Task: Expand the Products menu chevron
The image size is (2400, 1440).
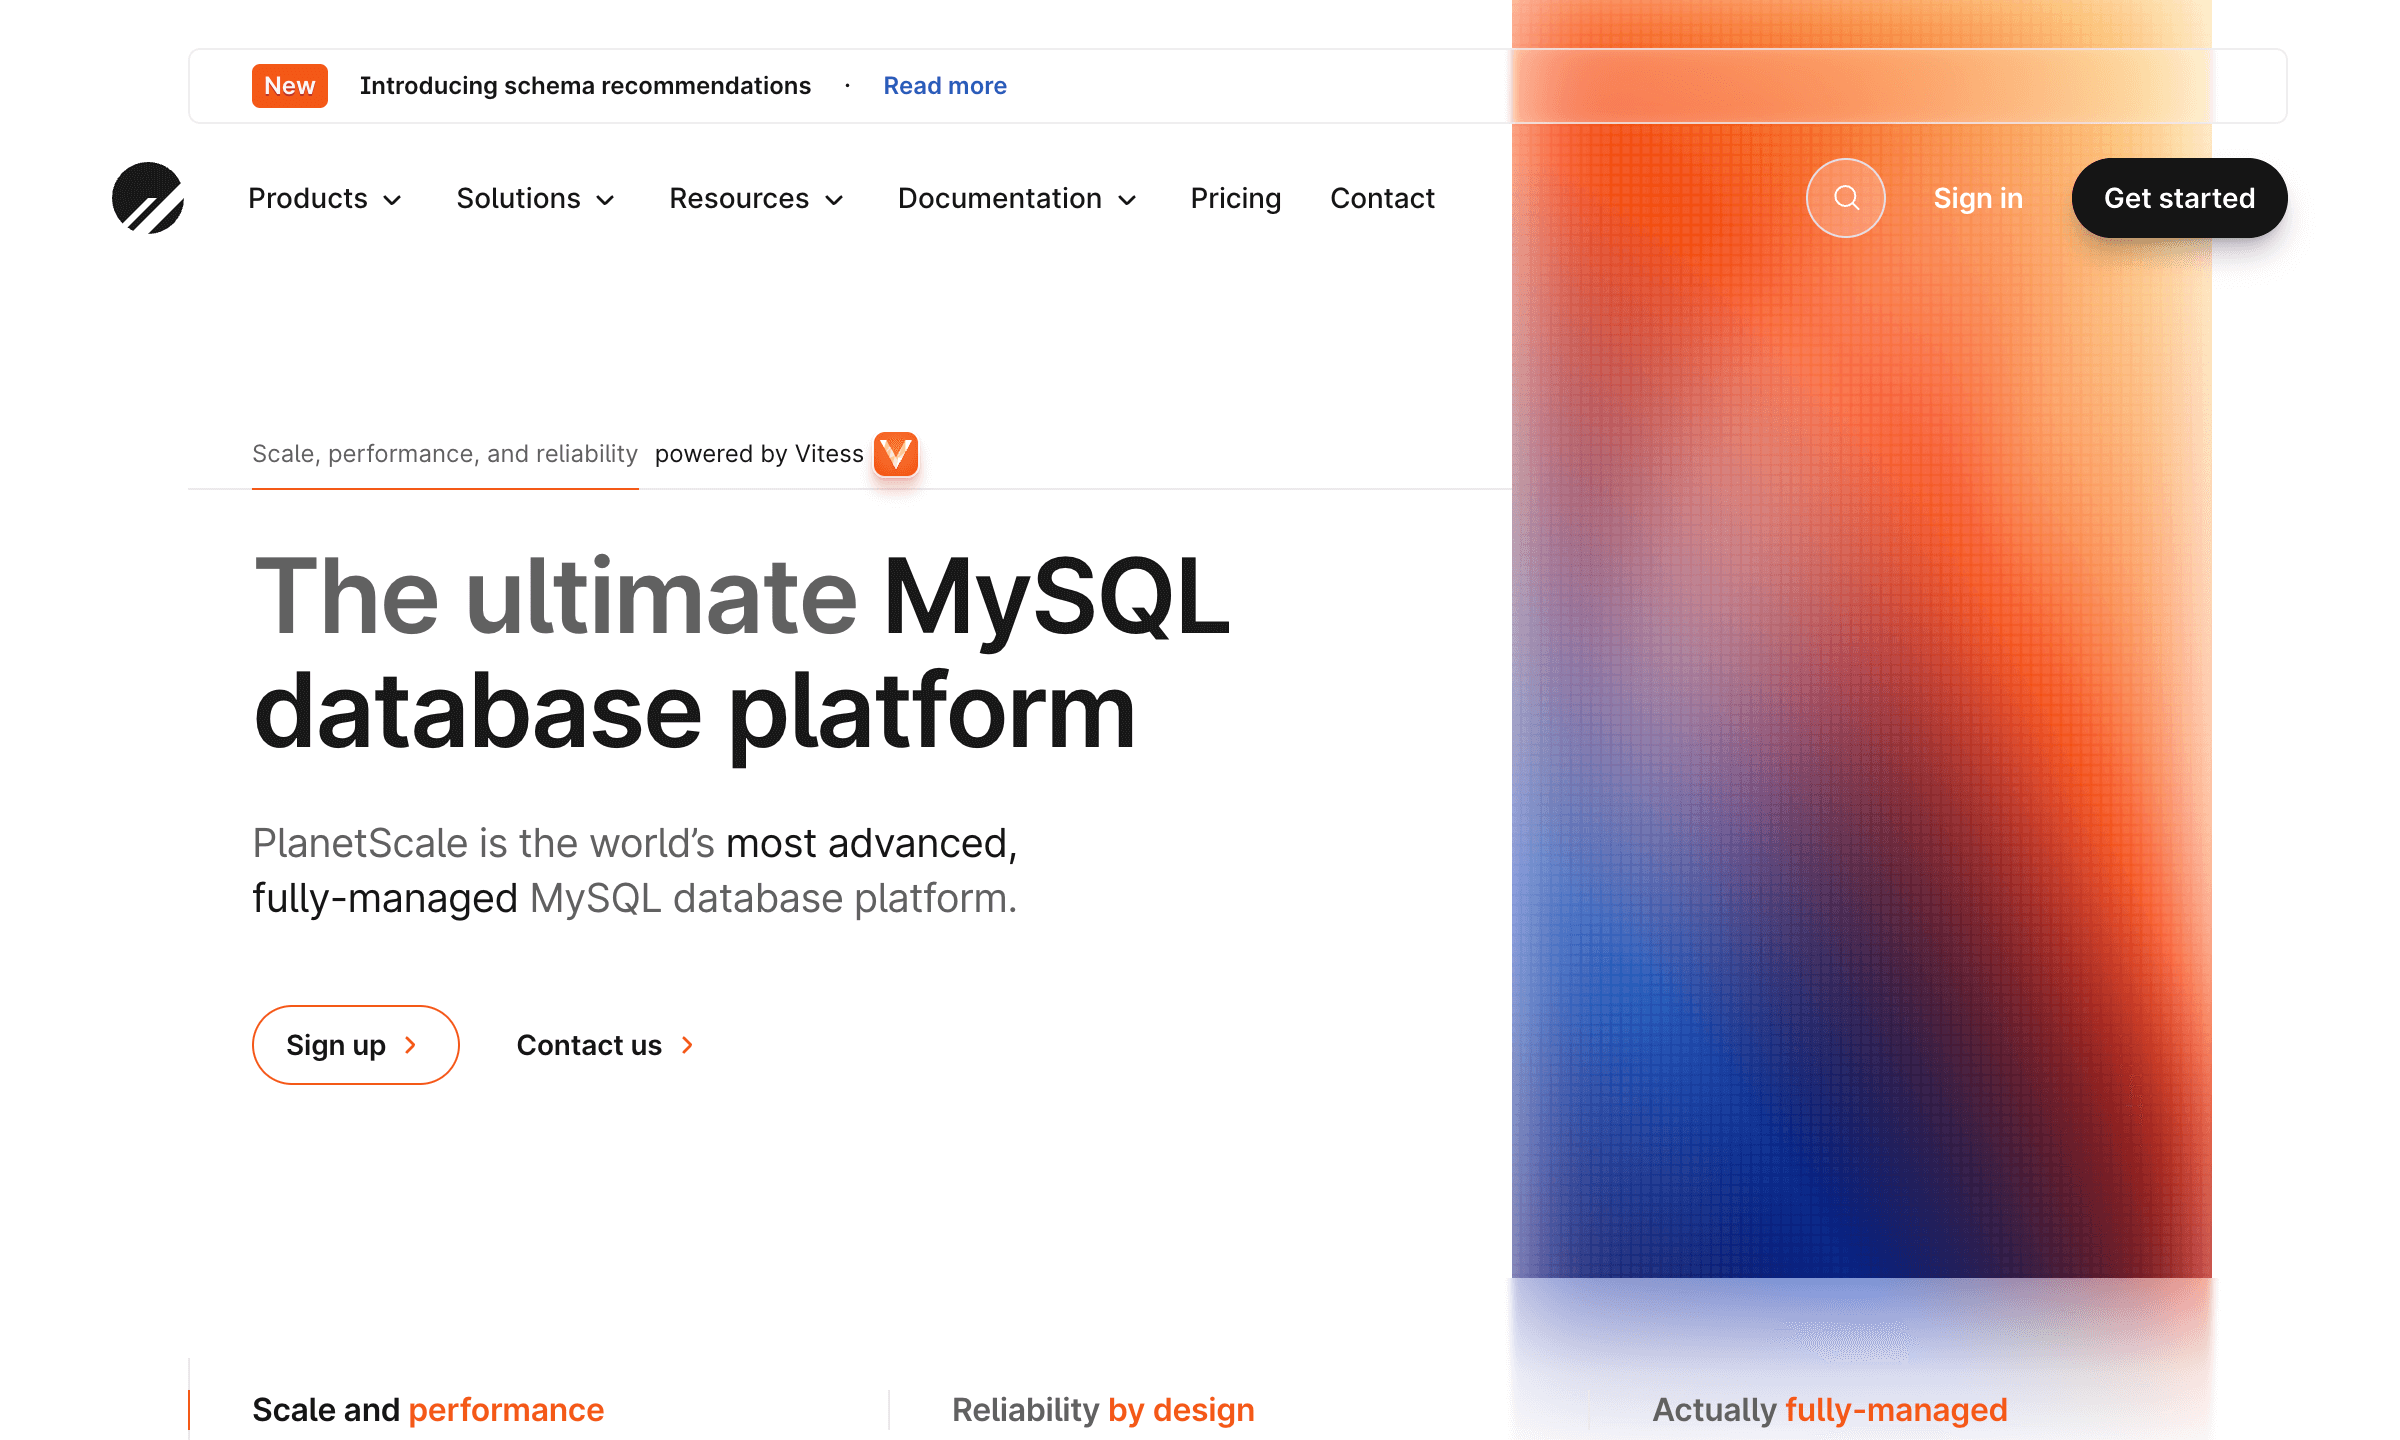Action: coord(393,200)
